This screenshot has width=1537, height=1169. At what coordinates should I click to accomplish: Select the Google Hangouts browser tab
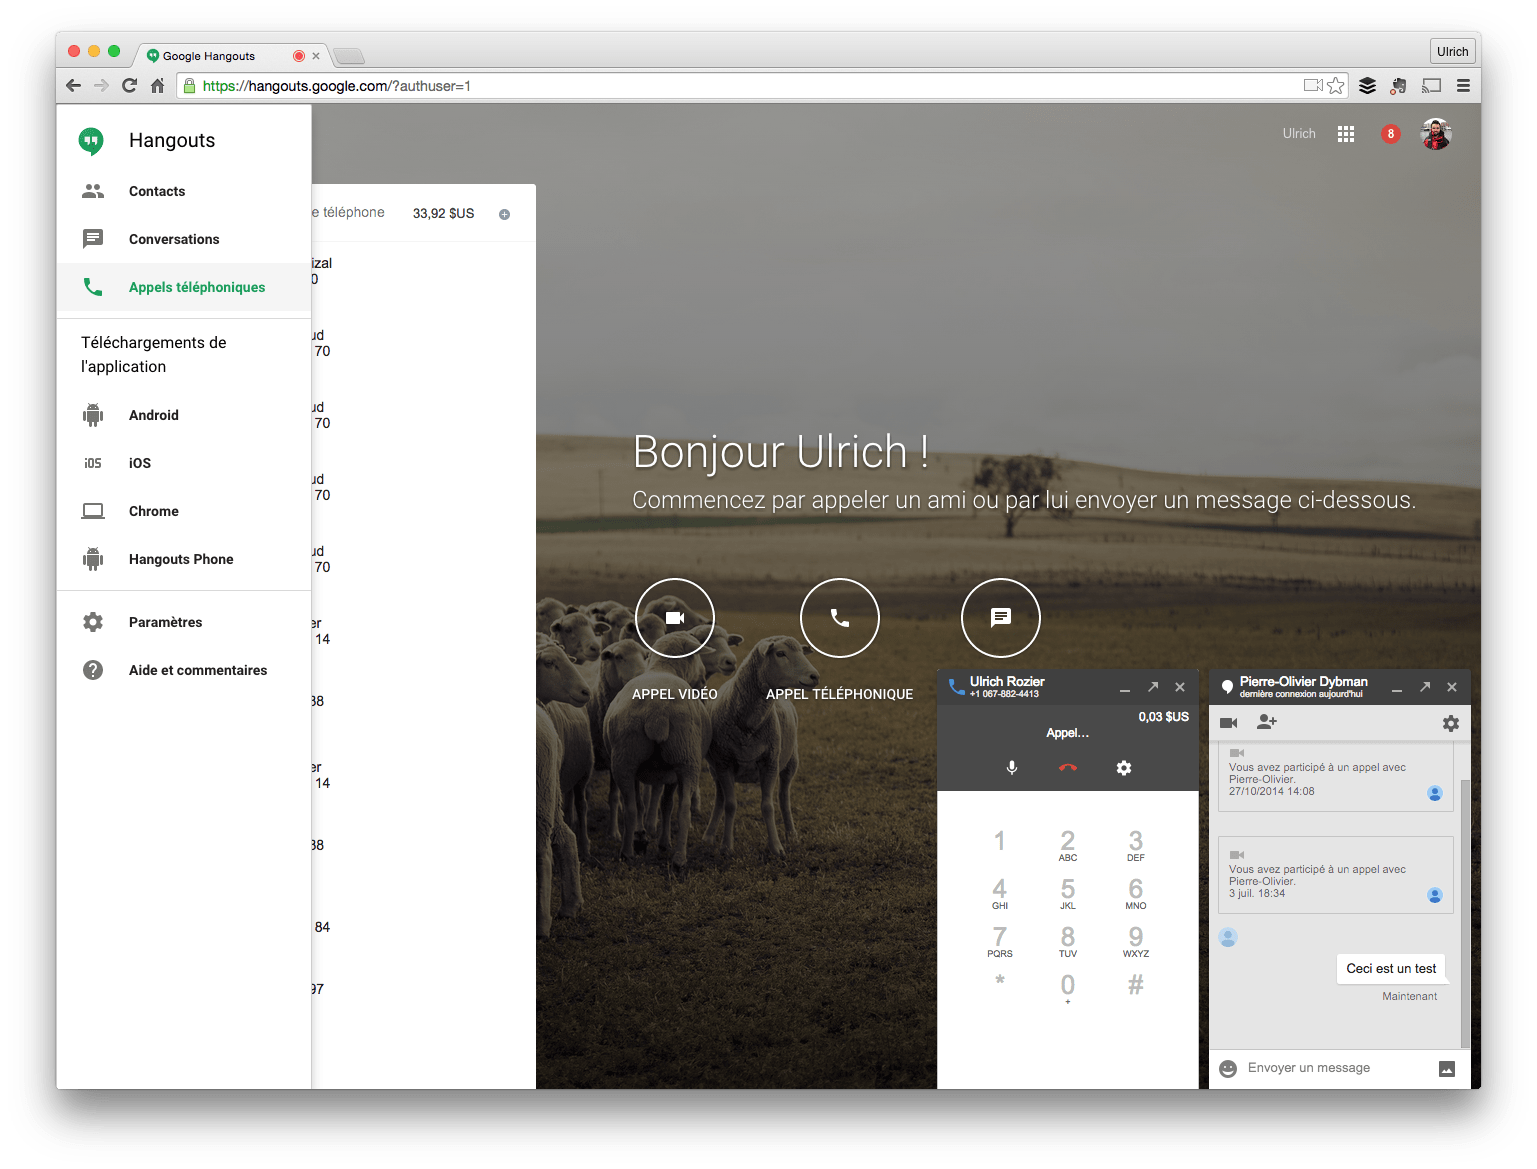pyautogui.click(x=233, y=56)
